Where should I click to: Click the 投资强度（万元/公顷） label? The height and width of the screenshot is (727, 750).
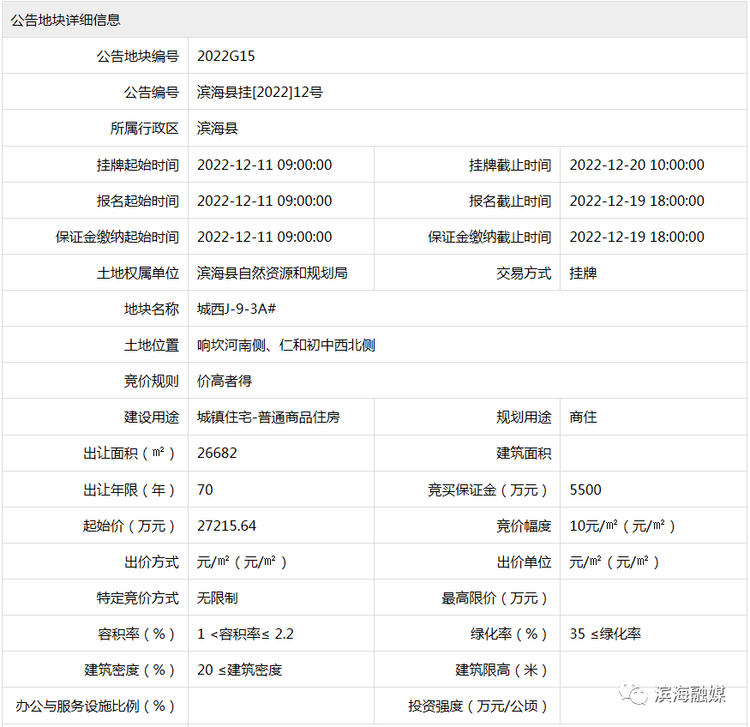pyautogui.click(x=478, y=706)
